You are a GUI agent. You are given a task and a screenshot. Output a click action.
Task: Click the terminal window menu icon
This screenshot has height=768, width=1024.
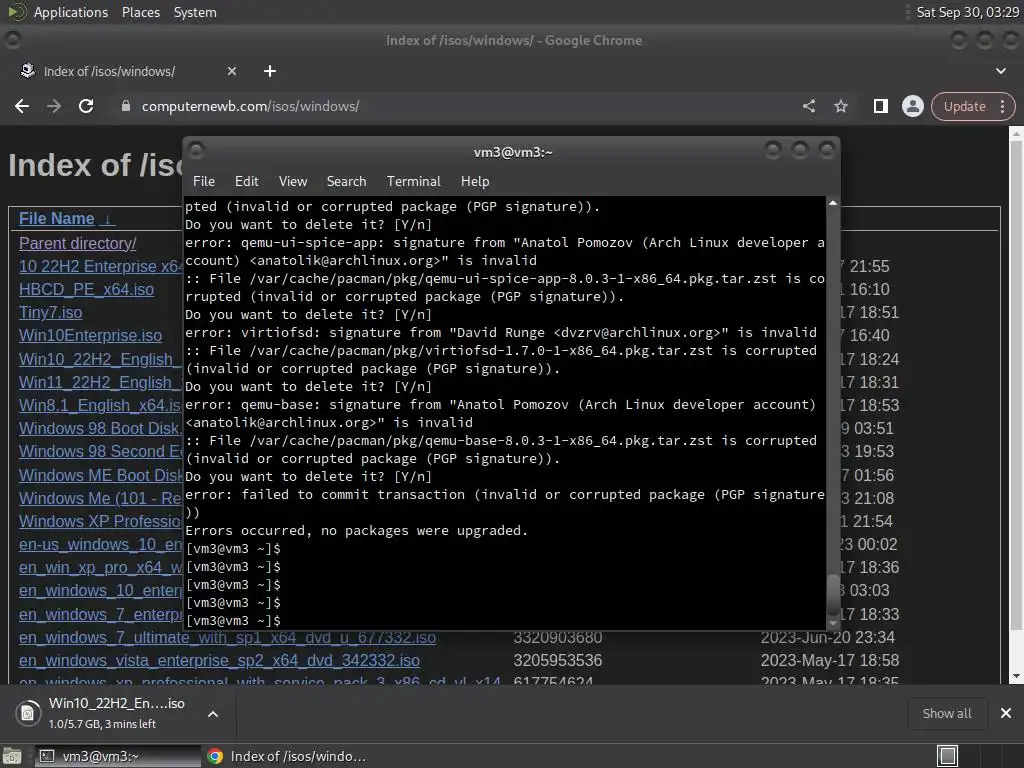pos(196,151)
